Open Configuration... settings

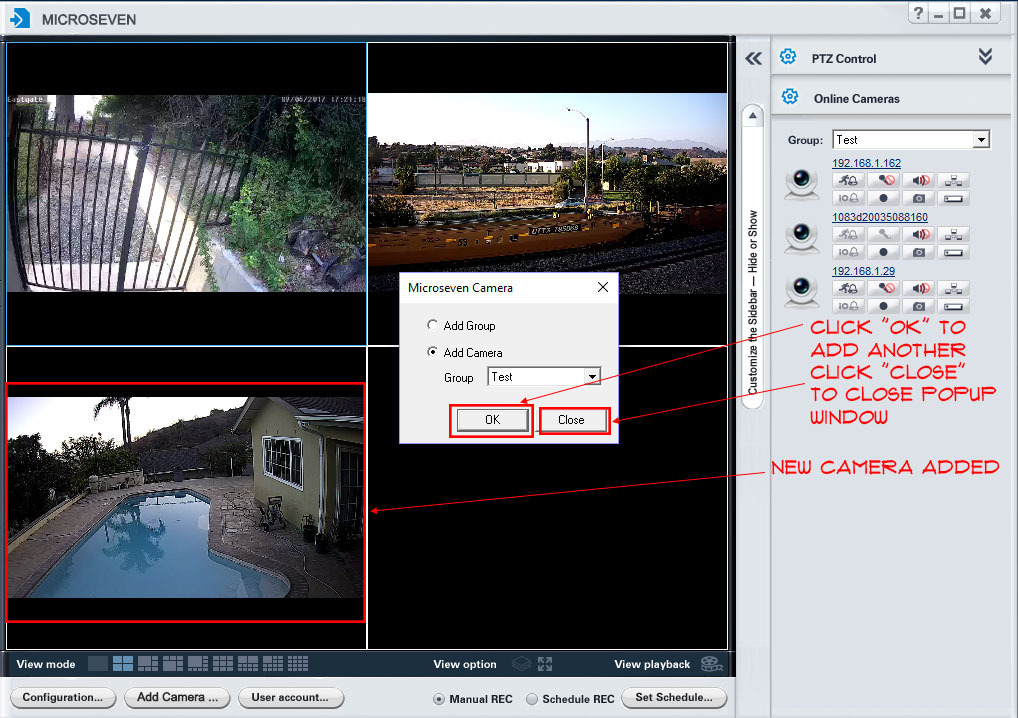63,698
